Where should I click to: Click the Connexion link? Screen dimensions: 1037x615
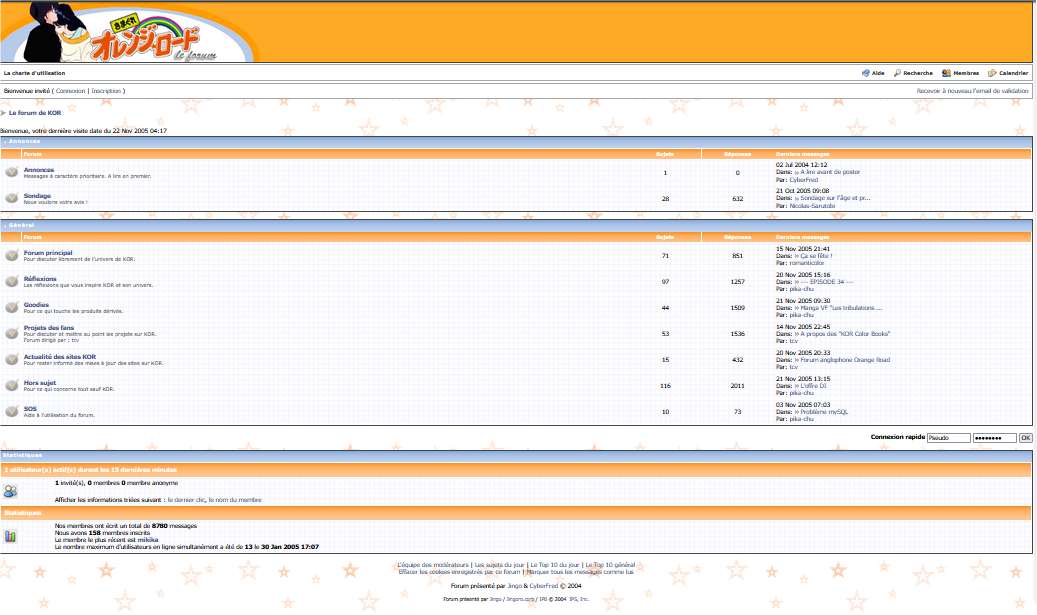[x=71, y=91]
